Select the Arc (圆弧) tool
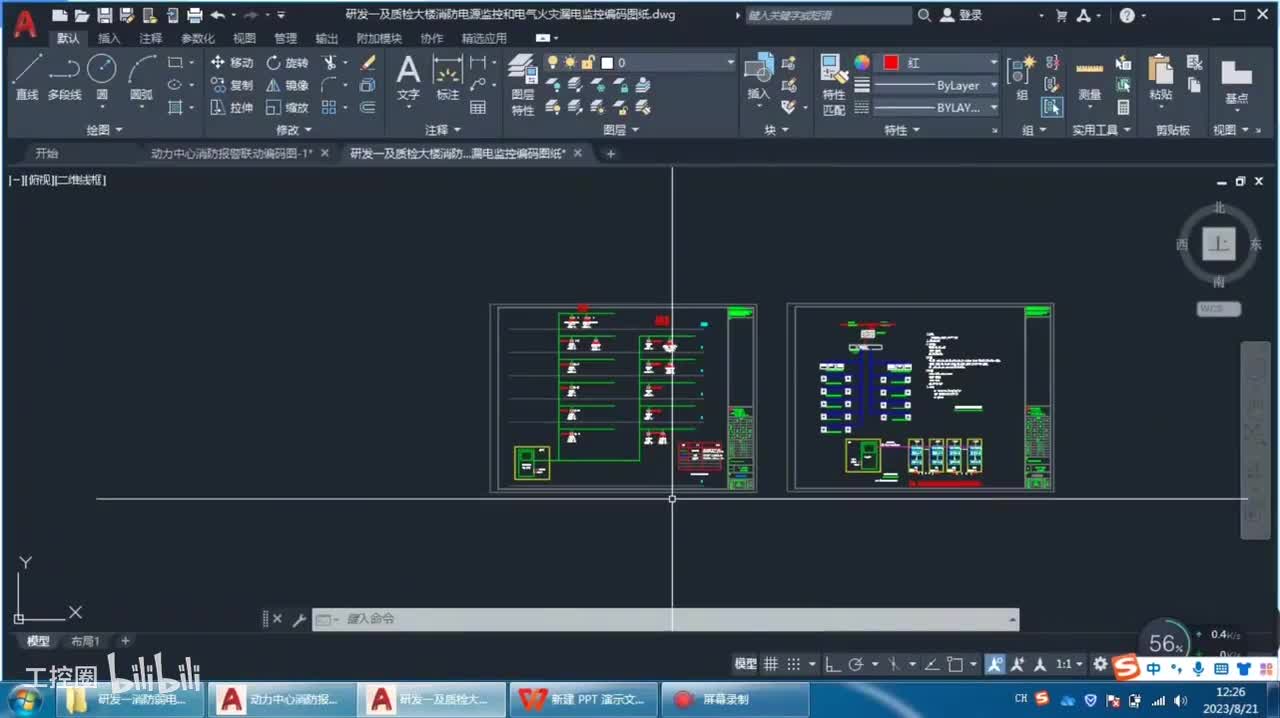The image size is (1280, 718). [x=141, y=77]
